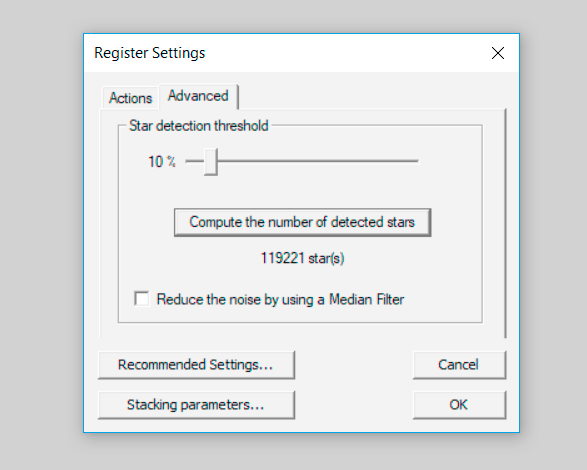Click the Register Settings title bar text
Image resolution: width=587 pixels, height=470 pixels.
coord(150,53)
